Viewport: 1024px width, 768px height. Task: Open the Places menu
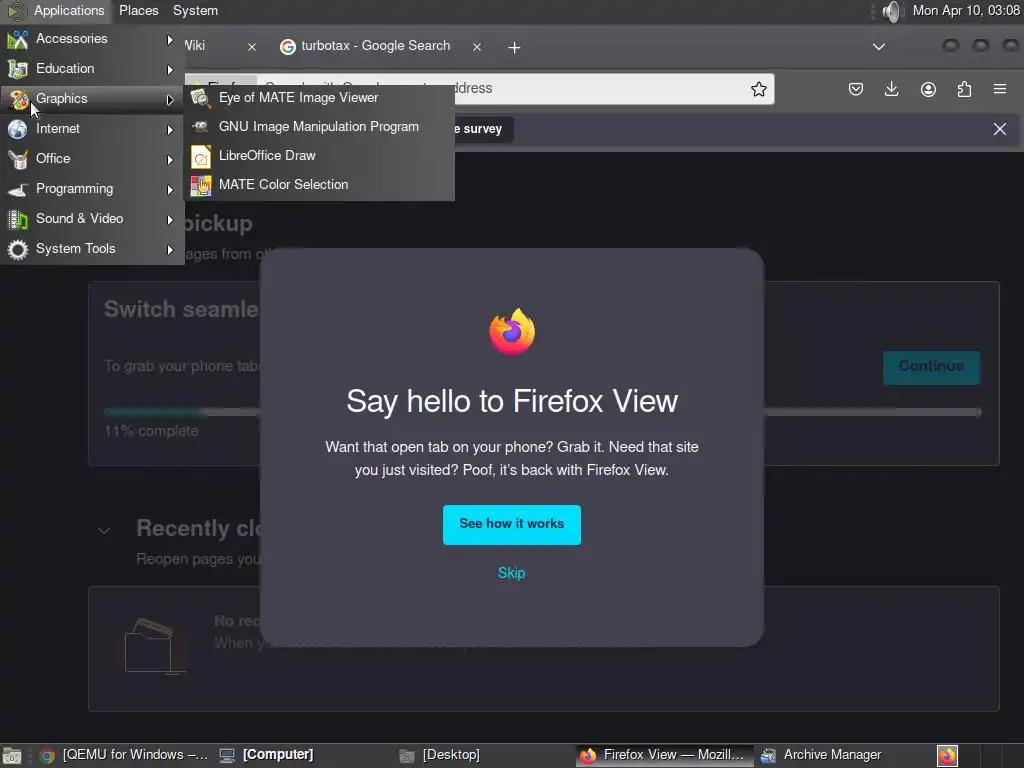[138, 10]
